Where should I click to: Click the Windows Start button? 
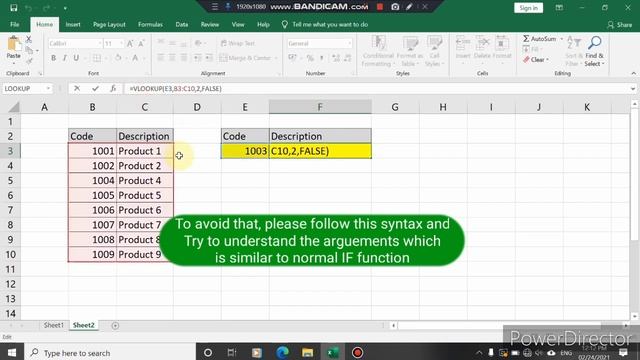click(12, 353)
